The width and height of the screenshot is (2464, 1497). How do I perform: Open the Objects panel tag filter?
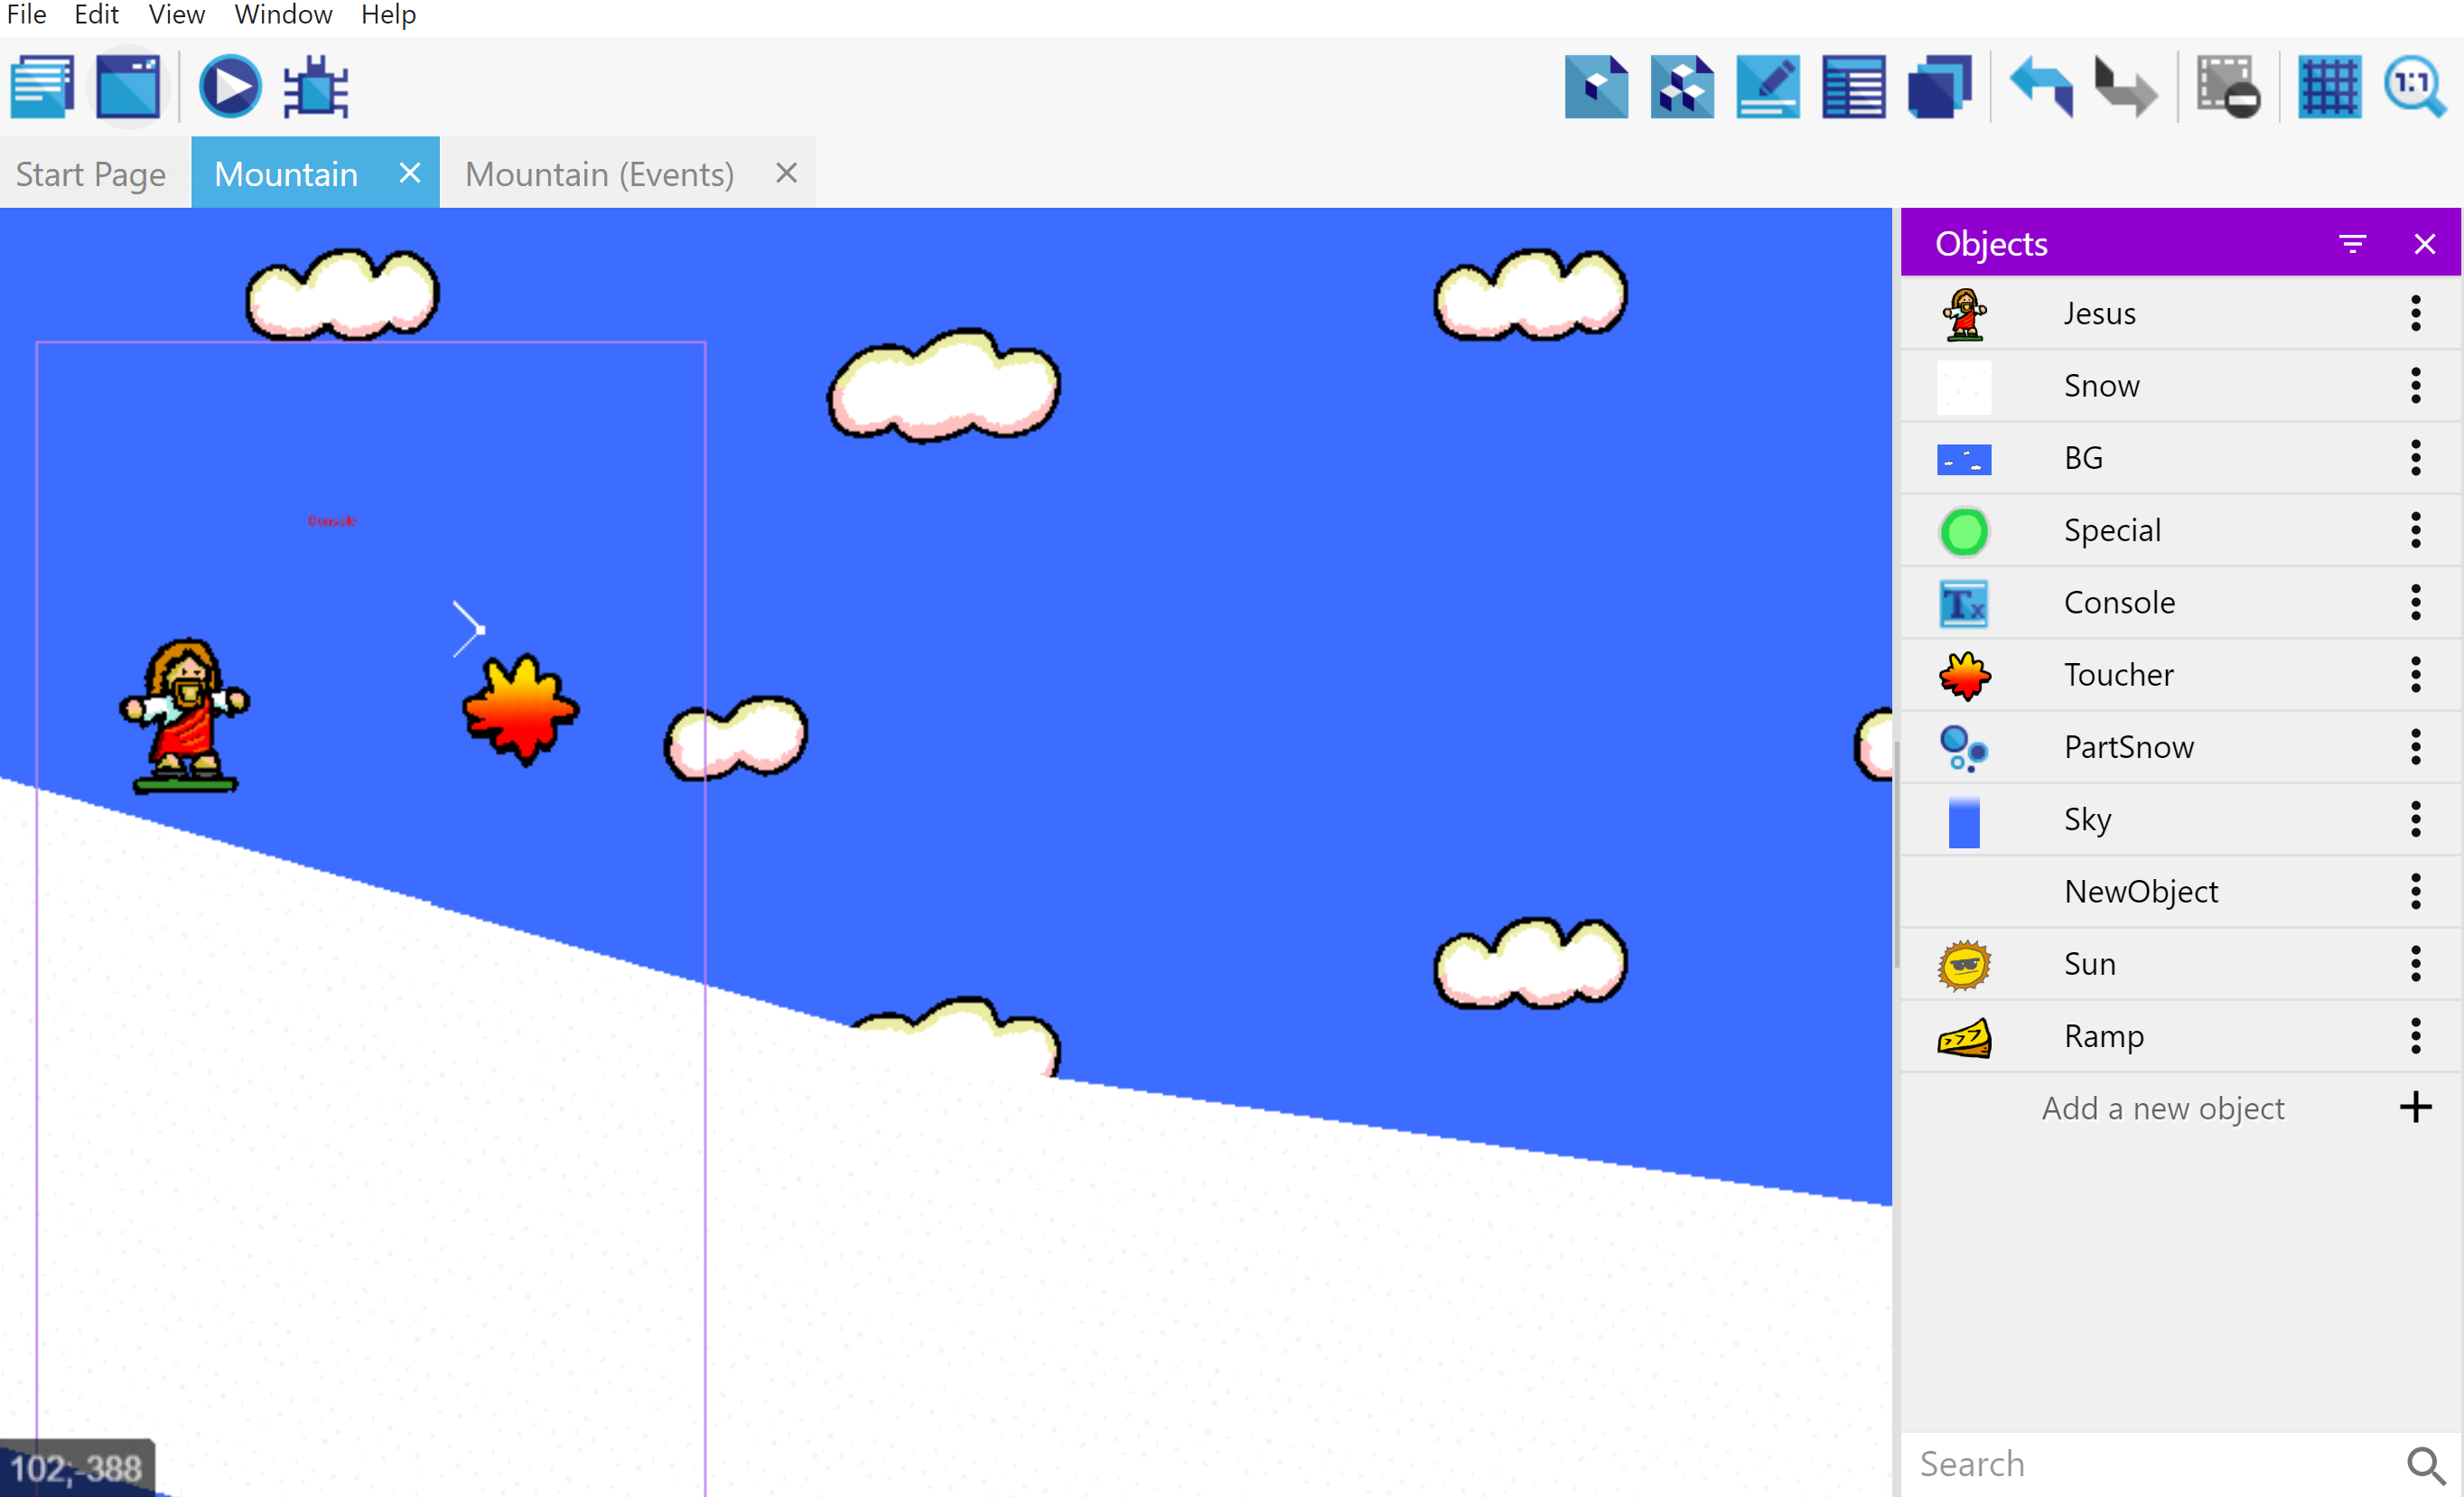[x=2352, y=244]
